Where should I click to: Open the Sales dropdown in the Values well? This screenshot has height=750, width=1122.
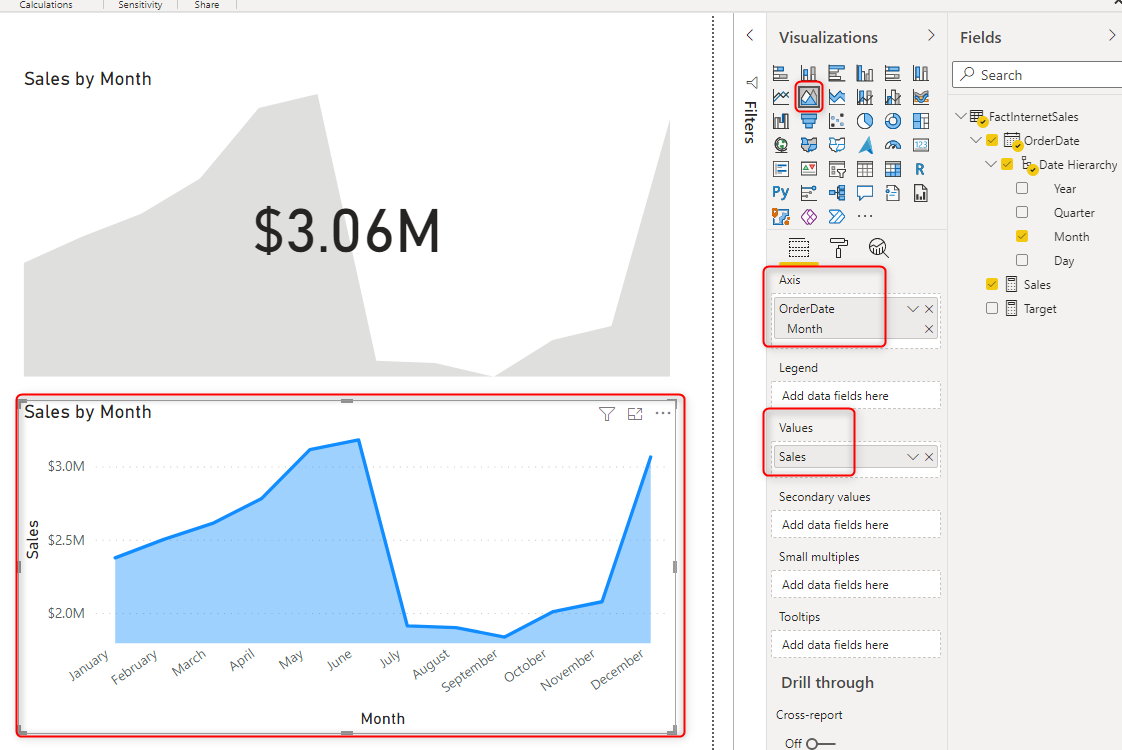tap(911, 457)
